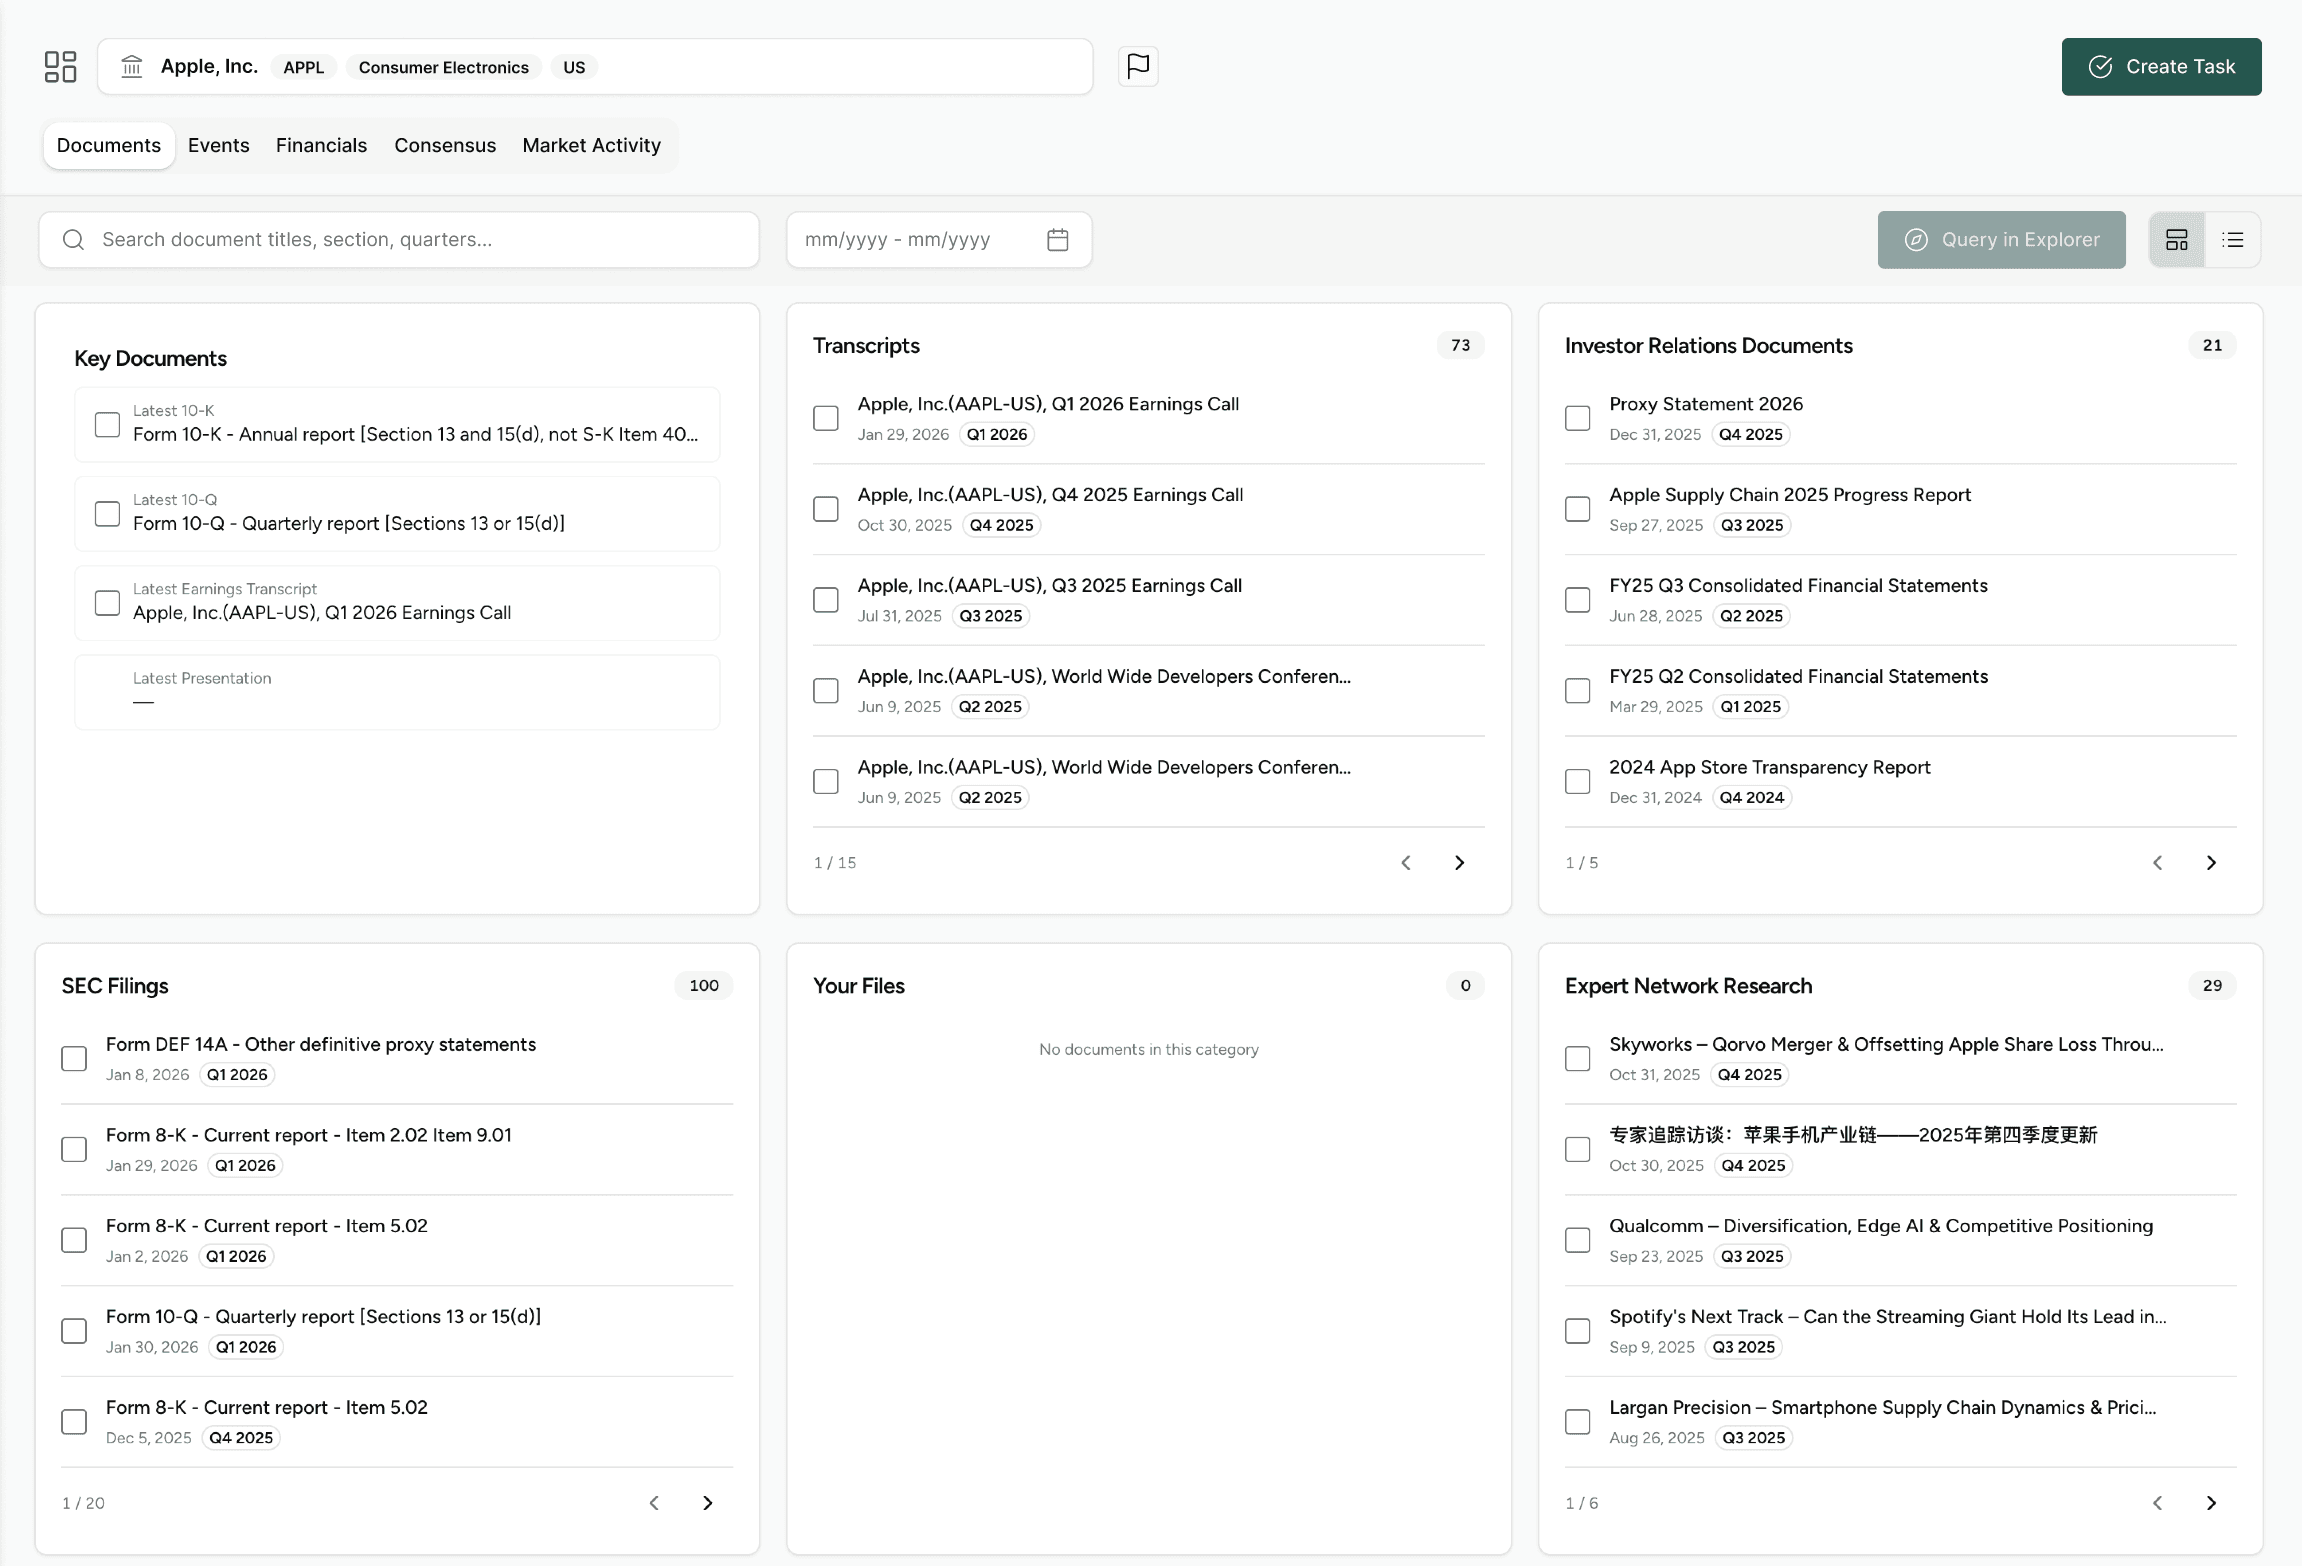
Task: Go to next Investor Relations page
Action: pos(2211,863)
